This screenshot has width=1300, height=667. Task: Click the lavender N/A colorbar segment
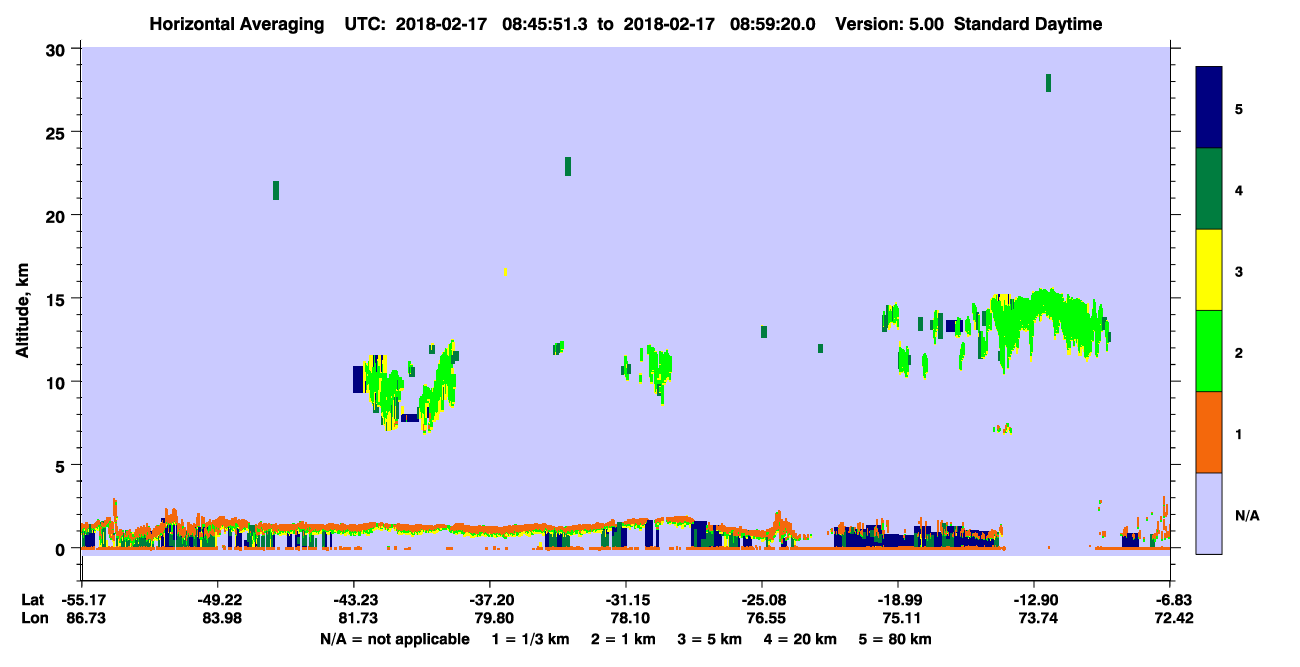[1209, 513]
